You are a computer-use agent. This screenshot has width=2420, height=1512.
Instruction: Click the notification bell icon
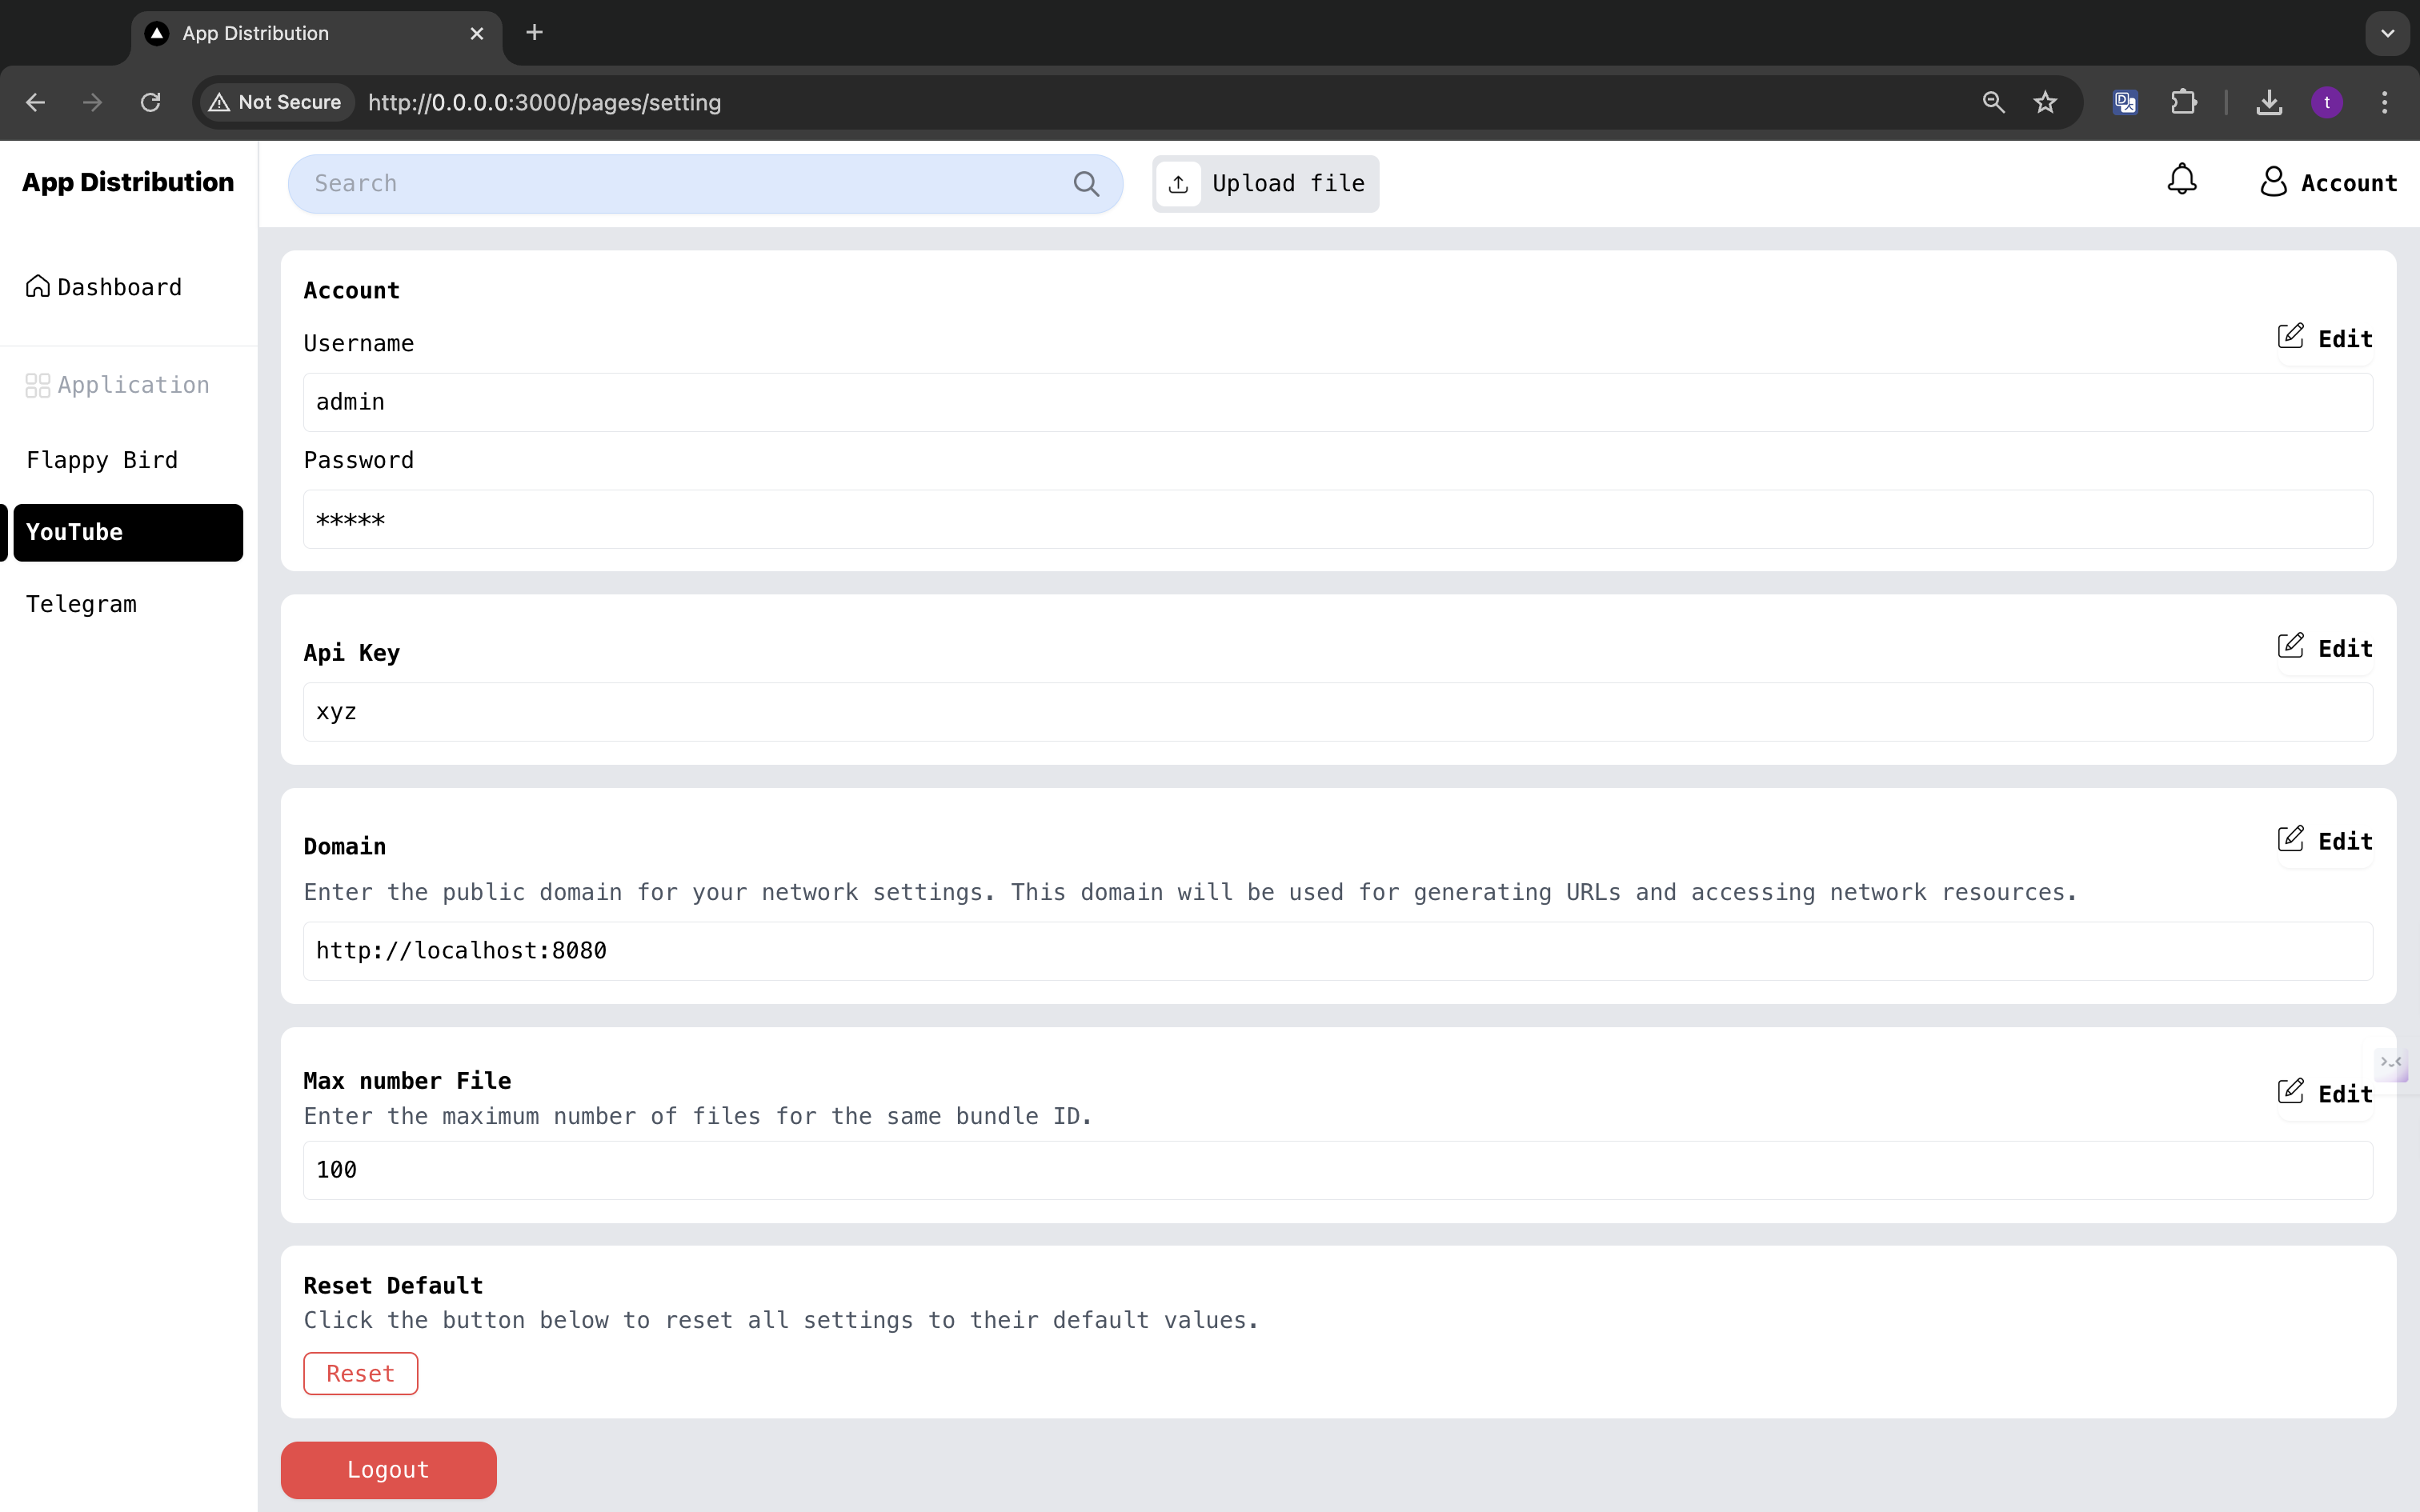pyautogui.click(x=2181, y=181)
